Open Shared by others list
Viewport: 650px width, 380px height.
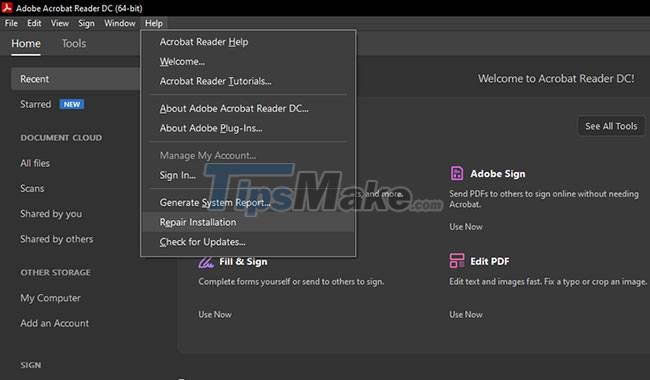56,239
